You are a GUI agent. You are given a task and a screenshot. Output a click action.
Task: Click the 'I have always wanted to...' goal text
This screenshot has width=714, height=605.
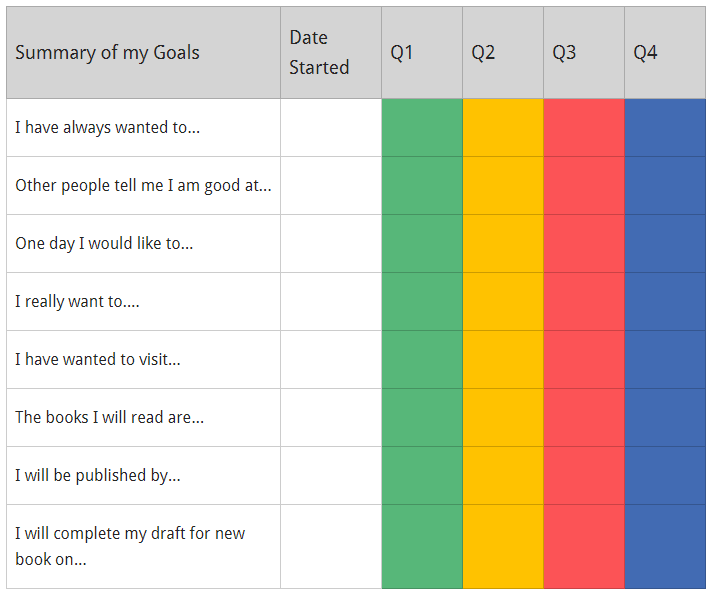click(107, 127)
